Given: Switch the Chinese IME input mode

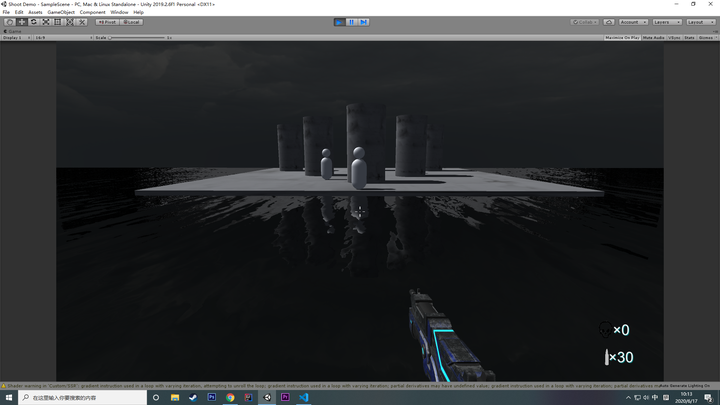Looking at the screenshot, I should point(655,398).
